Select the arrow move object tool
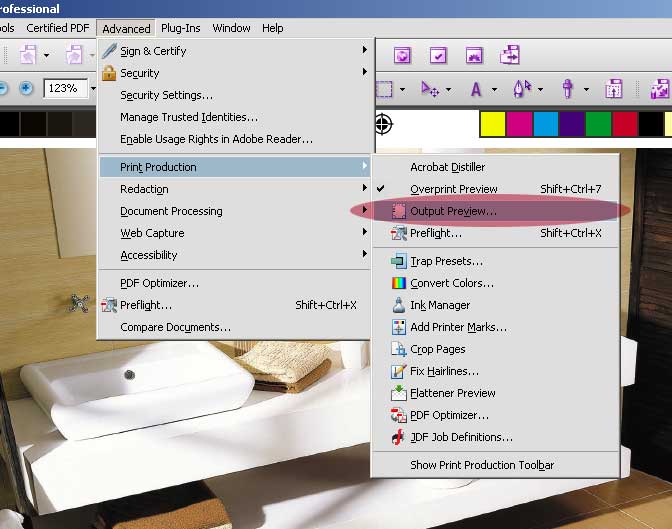This screenshot has height=529, width=672. pyautogui.click(x=430, y=89)
